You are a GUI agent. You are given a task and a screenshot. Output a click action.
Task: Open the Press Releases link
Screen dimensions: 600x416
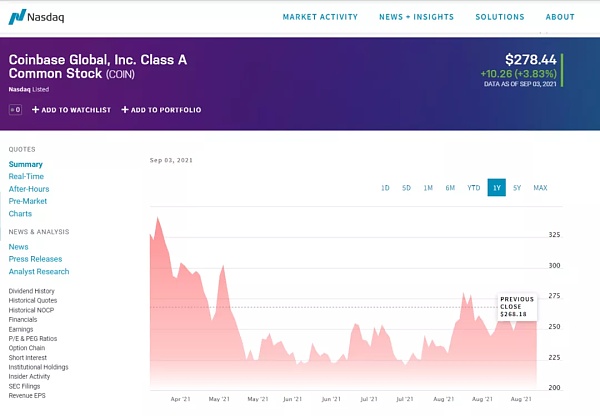click(35, 259)
